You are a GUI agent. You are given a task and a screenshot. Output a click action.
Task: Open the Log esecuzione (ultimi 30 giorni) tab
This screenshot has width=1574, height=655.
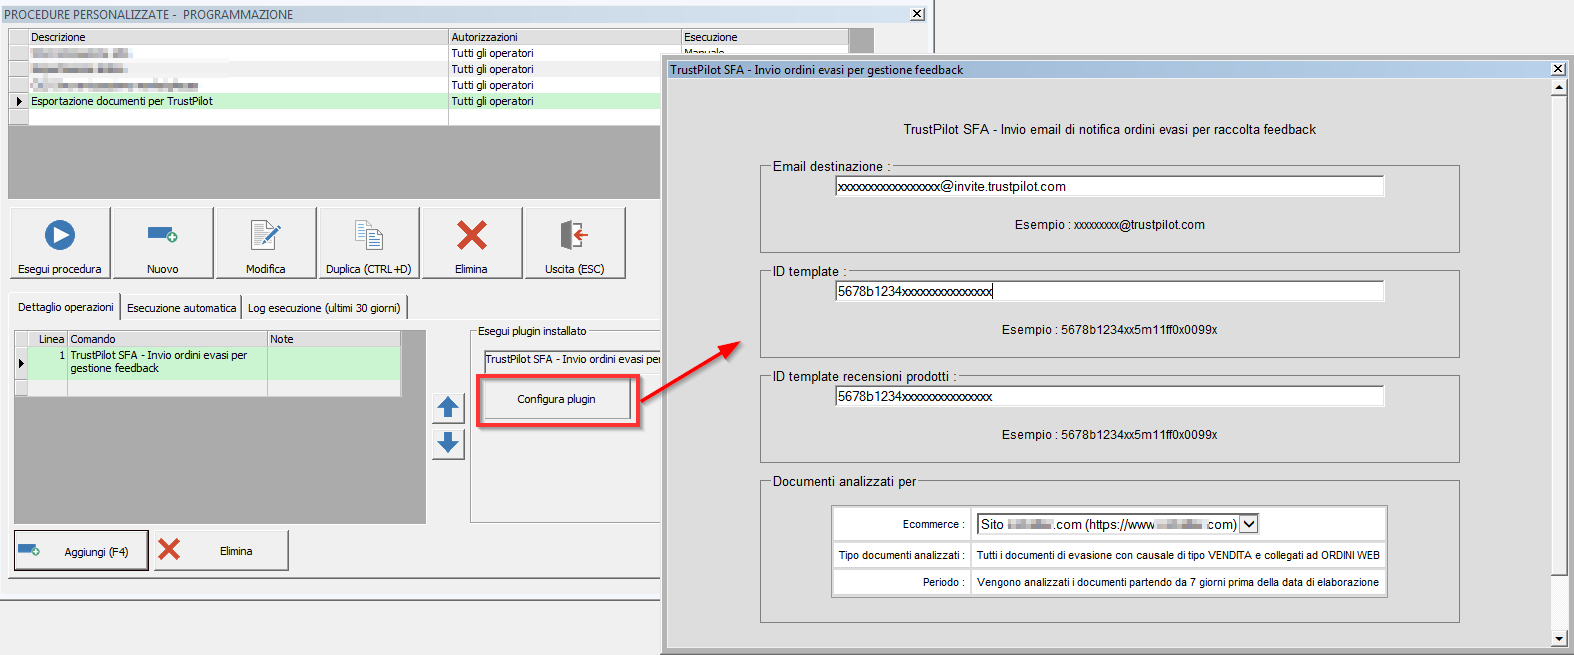pyautogui.click(x=324, y=308)
